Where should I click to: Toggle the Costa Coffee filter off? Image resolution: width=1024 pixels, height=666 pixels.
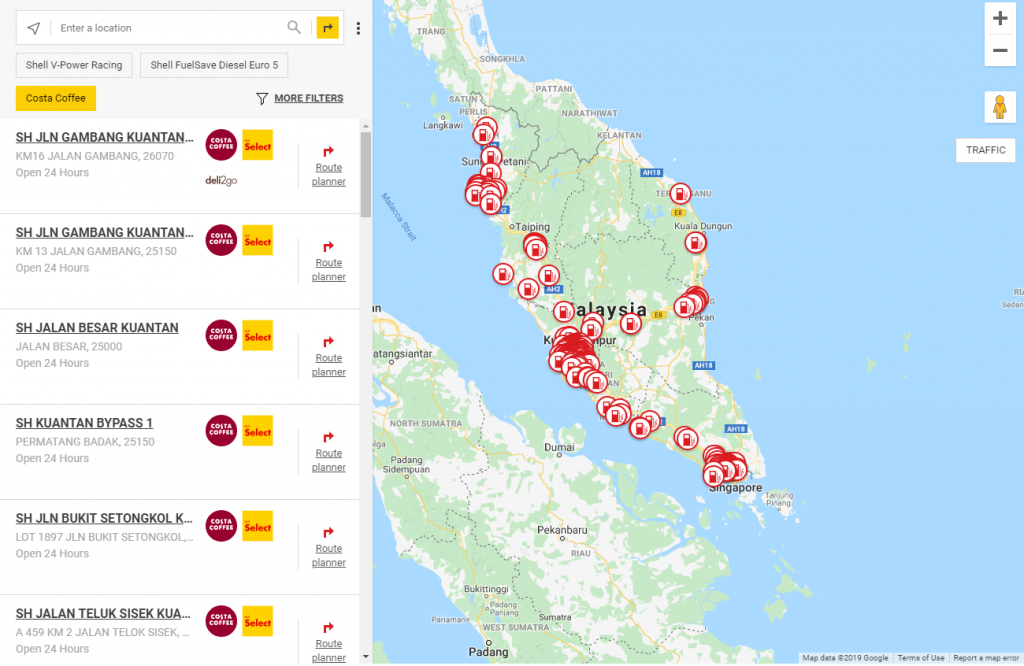pyautogui.click(x=56, y=98)
